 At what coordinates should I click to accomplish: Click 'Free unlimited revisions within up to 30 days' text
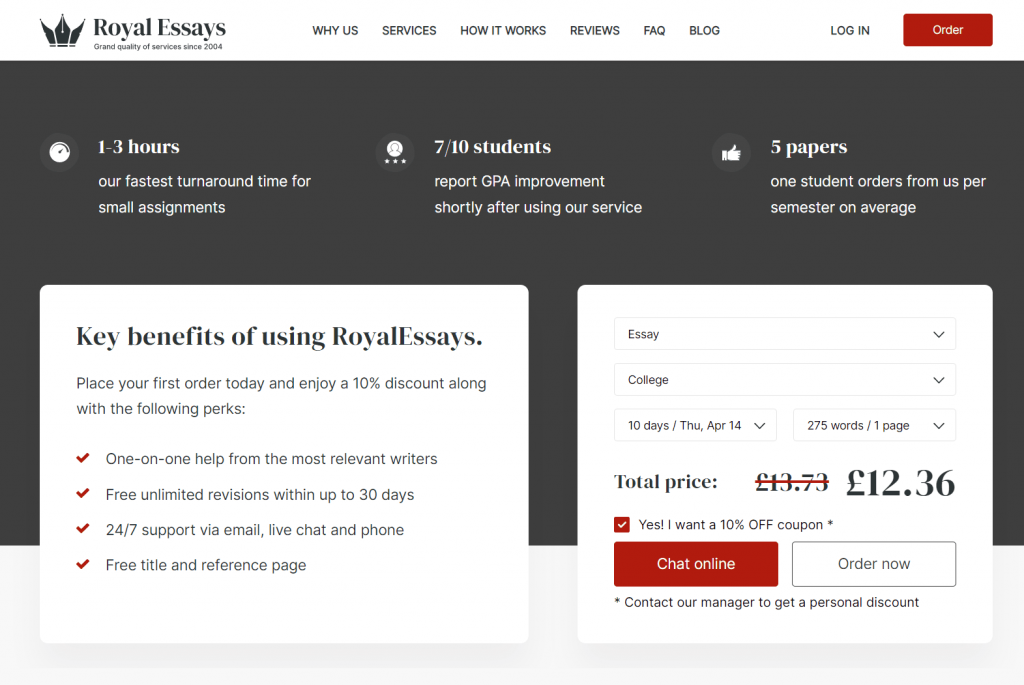[260, 495]
